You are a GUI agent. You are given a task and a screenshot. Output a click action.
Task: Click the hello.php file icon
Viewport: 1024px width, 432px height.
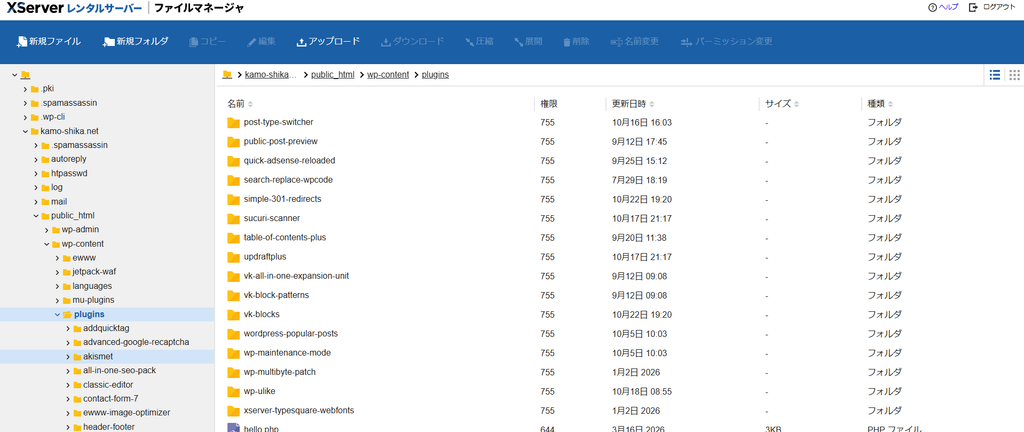(x=234, y=428)
